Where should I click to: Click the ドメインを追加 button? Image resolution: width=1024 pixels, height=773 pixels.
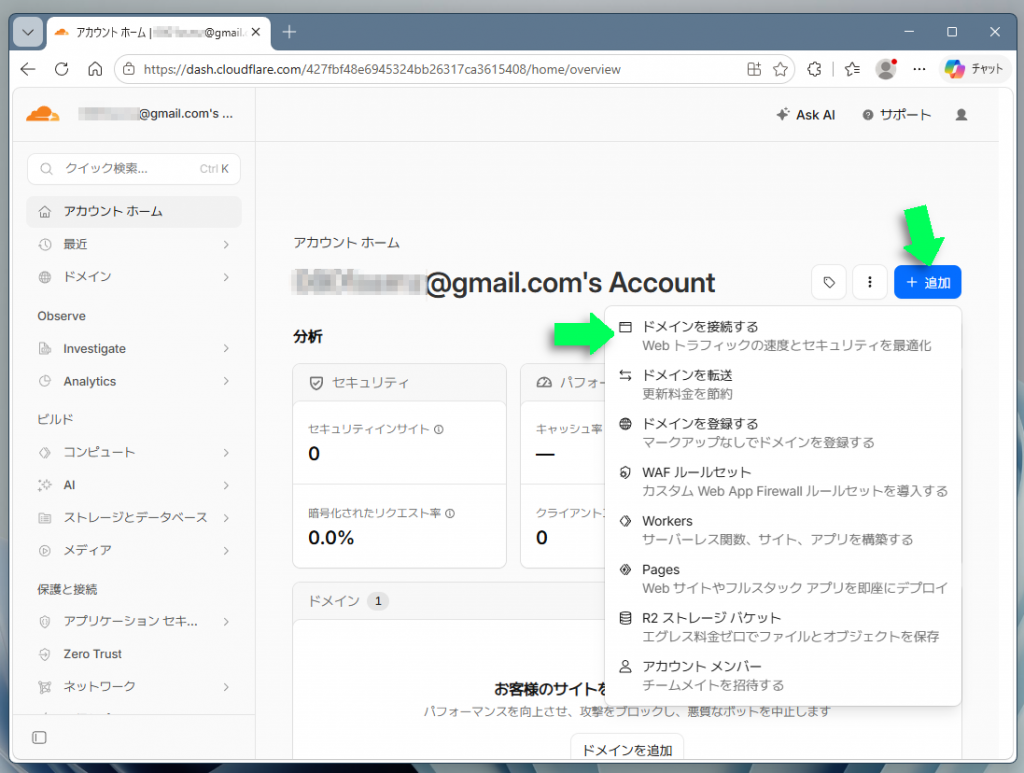[627, 750]
